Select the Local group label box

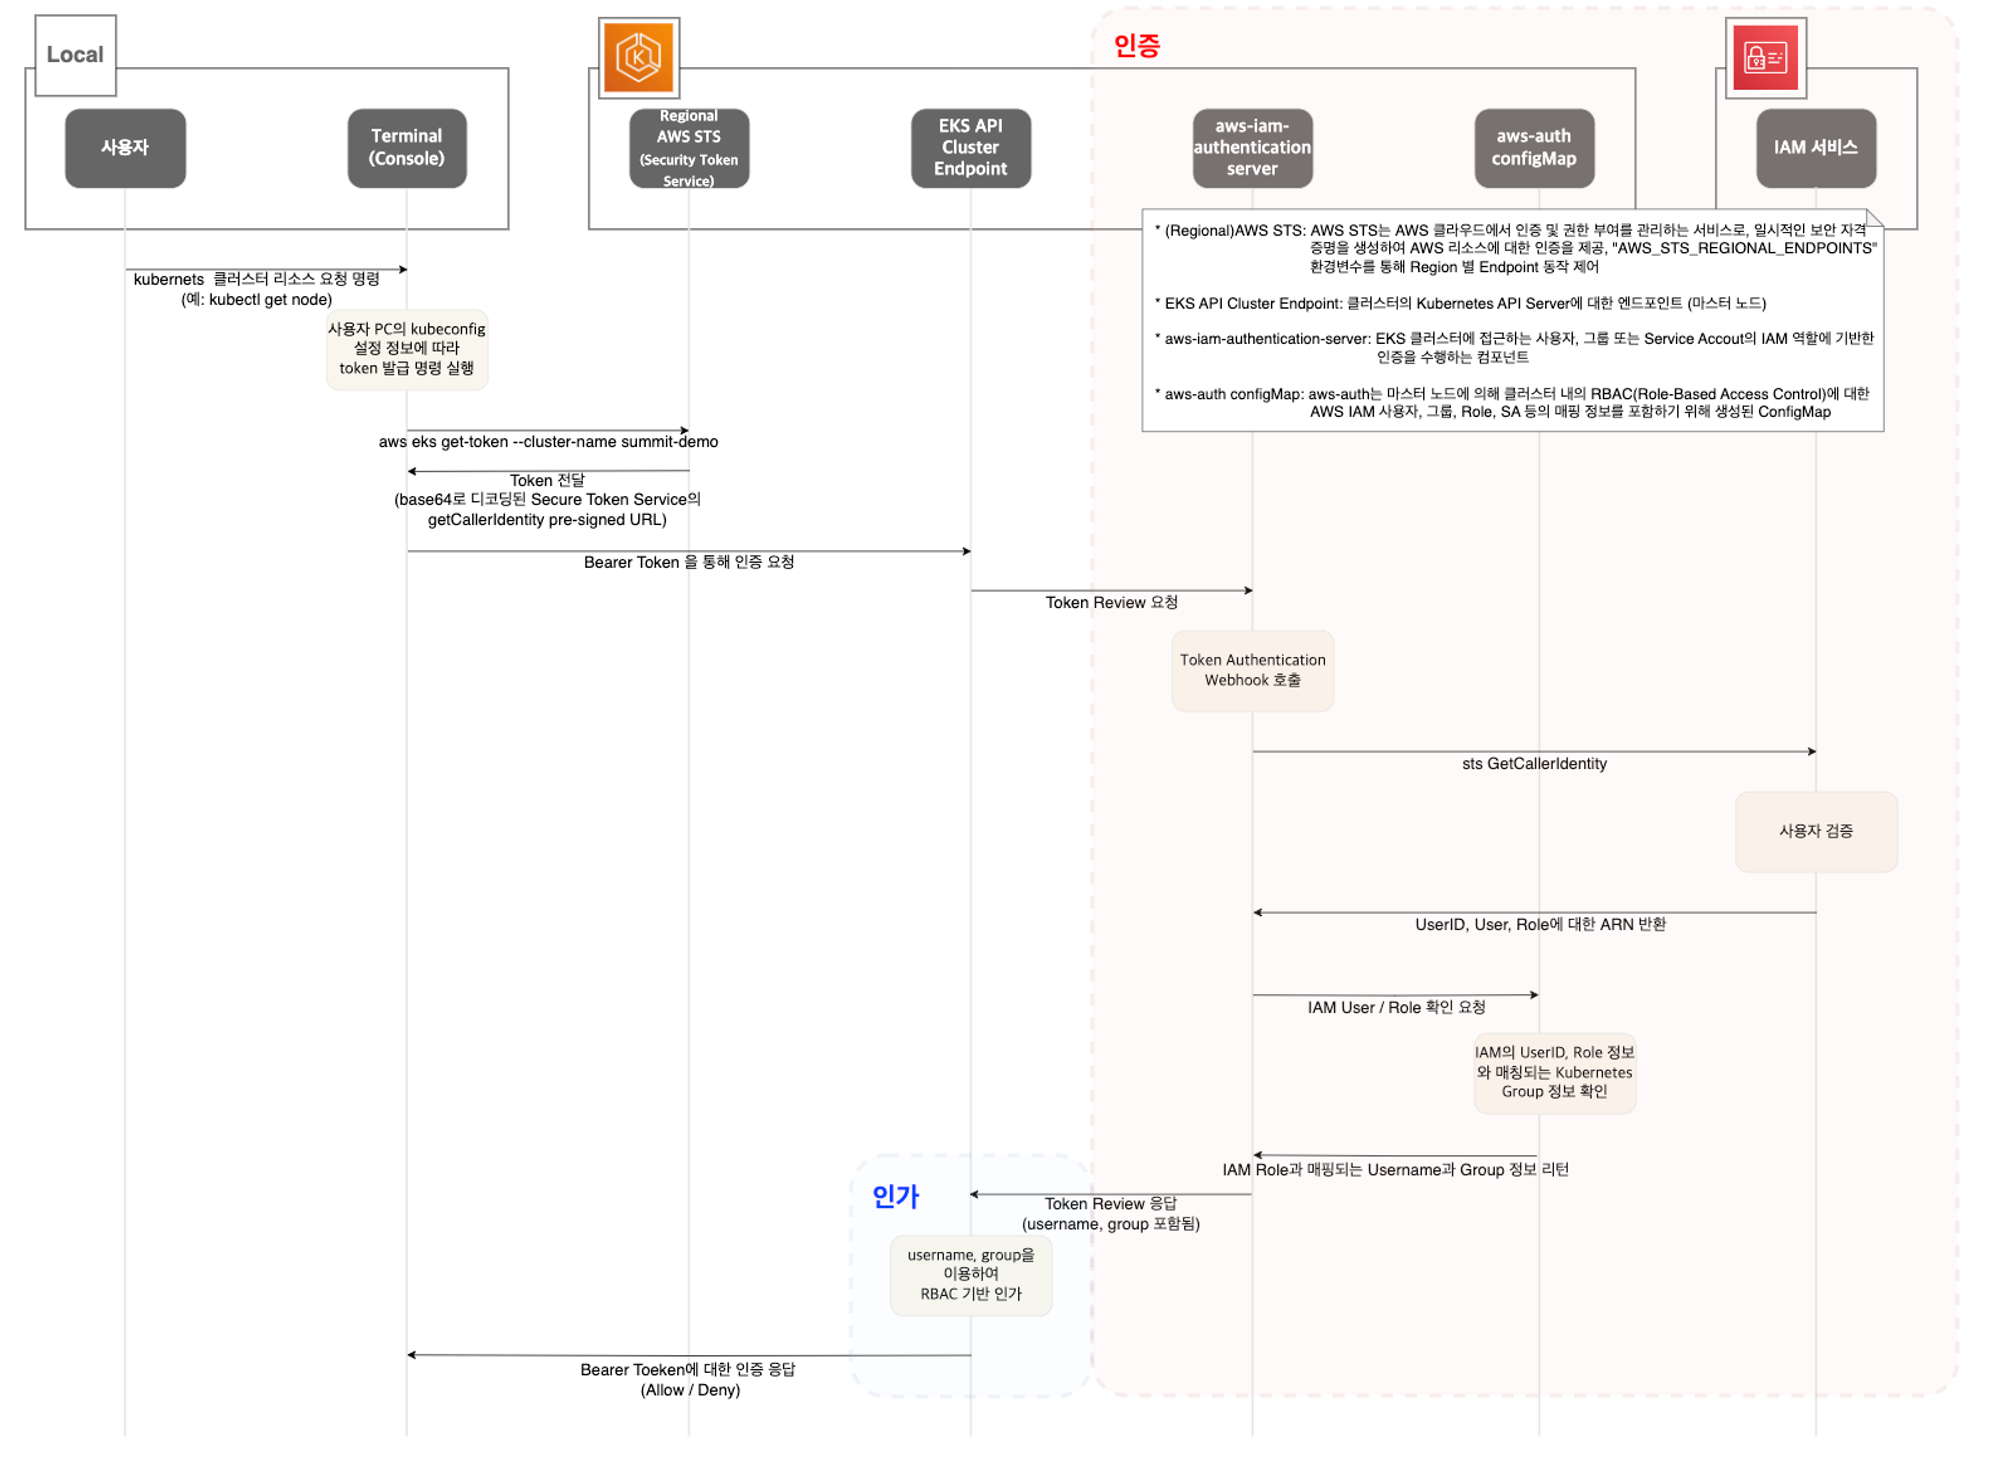point(75,55)
